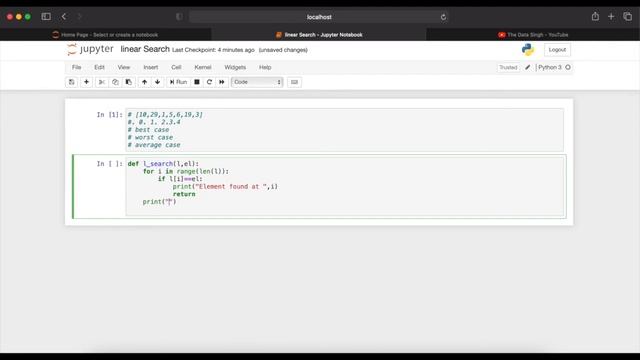Open the Edit menu
This screenshot has height=360, width=640.
tap(99, 67)
